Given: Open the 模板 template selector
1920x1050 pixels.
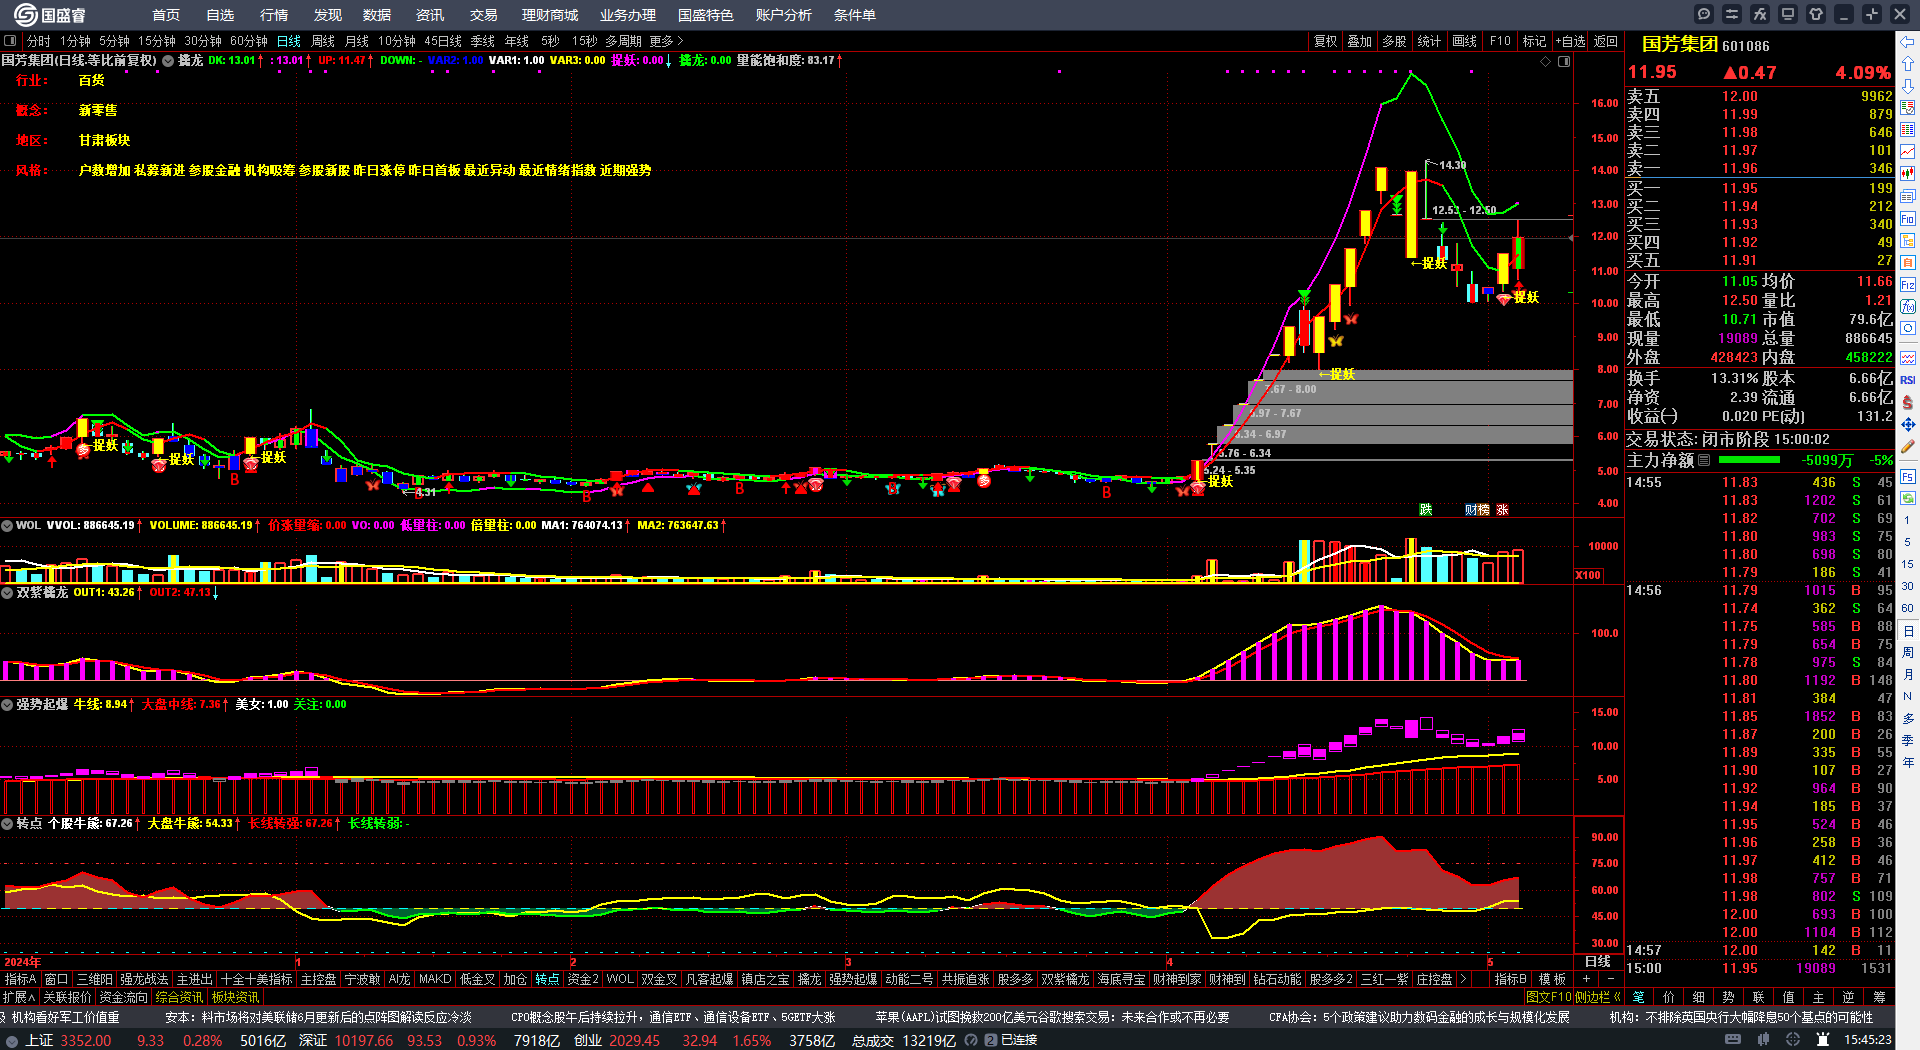Looking at the screenshot, I should [1552, 979].
